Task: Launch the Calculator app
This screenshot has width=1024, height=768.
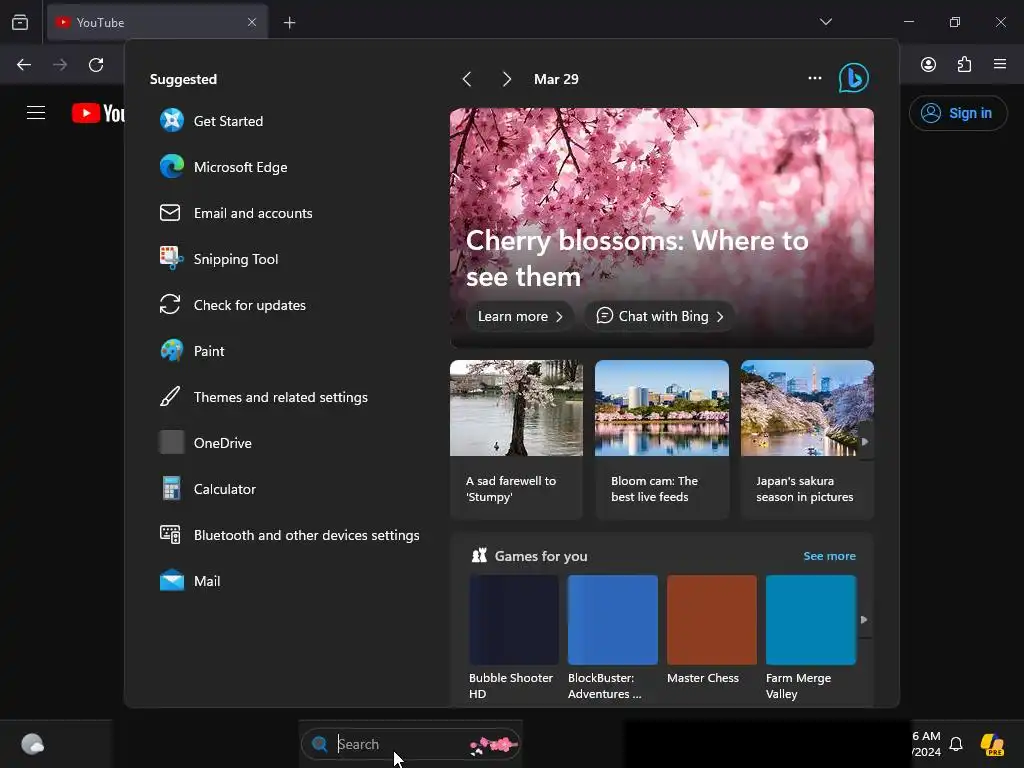Action: click(x=208, y=488)
